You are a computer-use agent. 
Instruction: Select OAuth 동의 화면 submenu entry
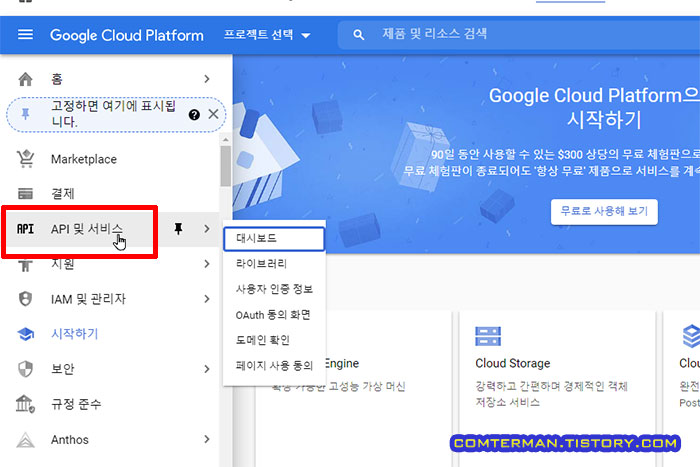point(274,315)
